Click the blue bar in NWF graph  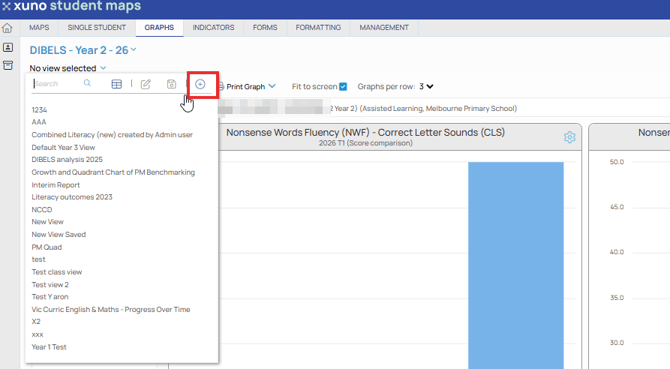coord(516,265)
